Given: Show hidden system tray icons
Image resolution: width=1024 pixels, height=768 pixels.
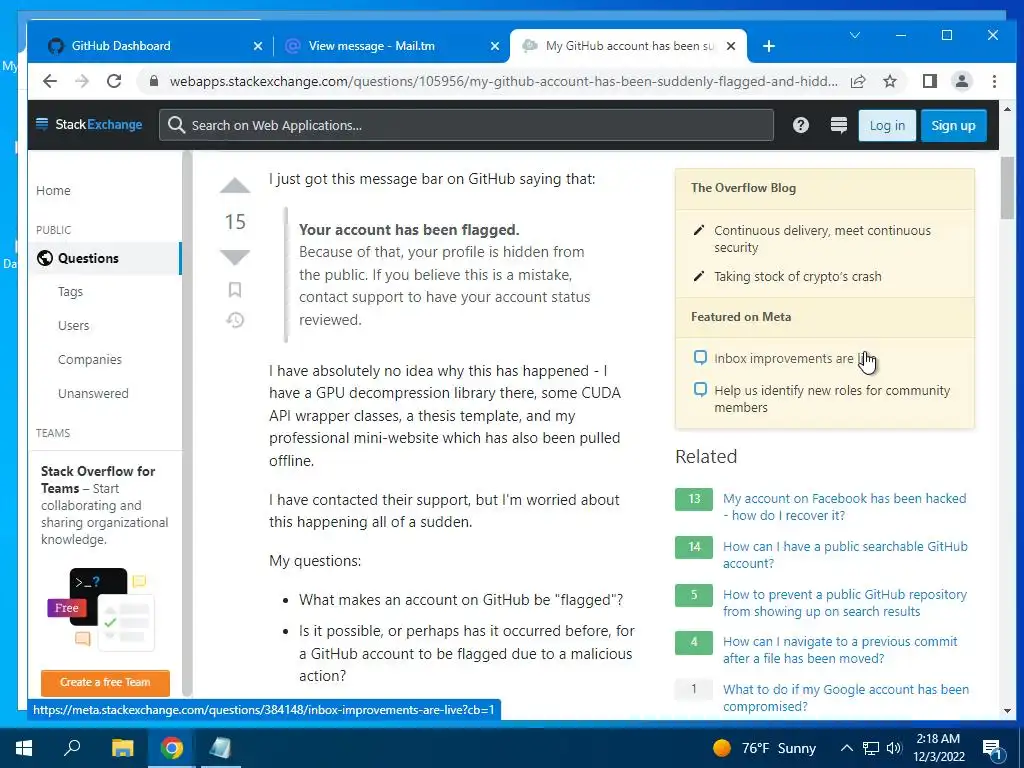Looking at the screenshot, I should coord(846,748).
